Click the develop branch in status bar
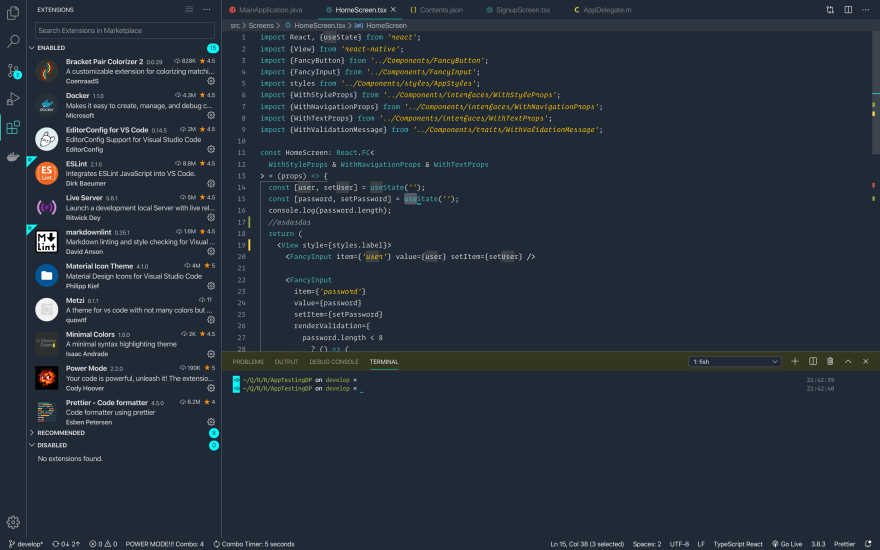Image resolution: width=880 pixels, height=550 pixels. coord(26,544)
